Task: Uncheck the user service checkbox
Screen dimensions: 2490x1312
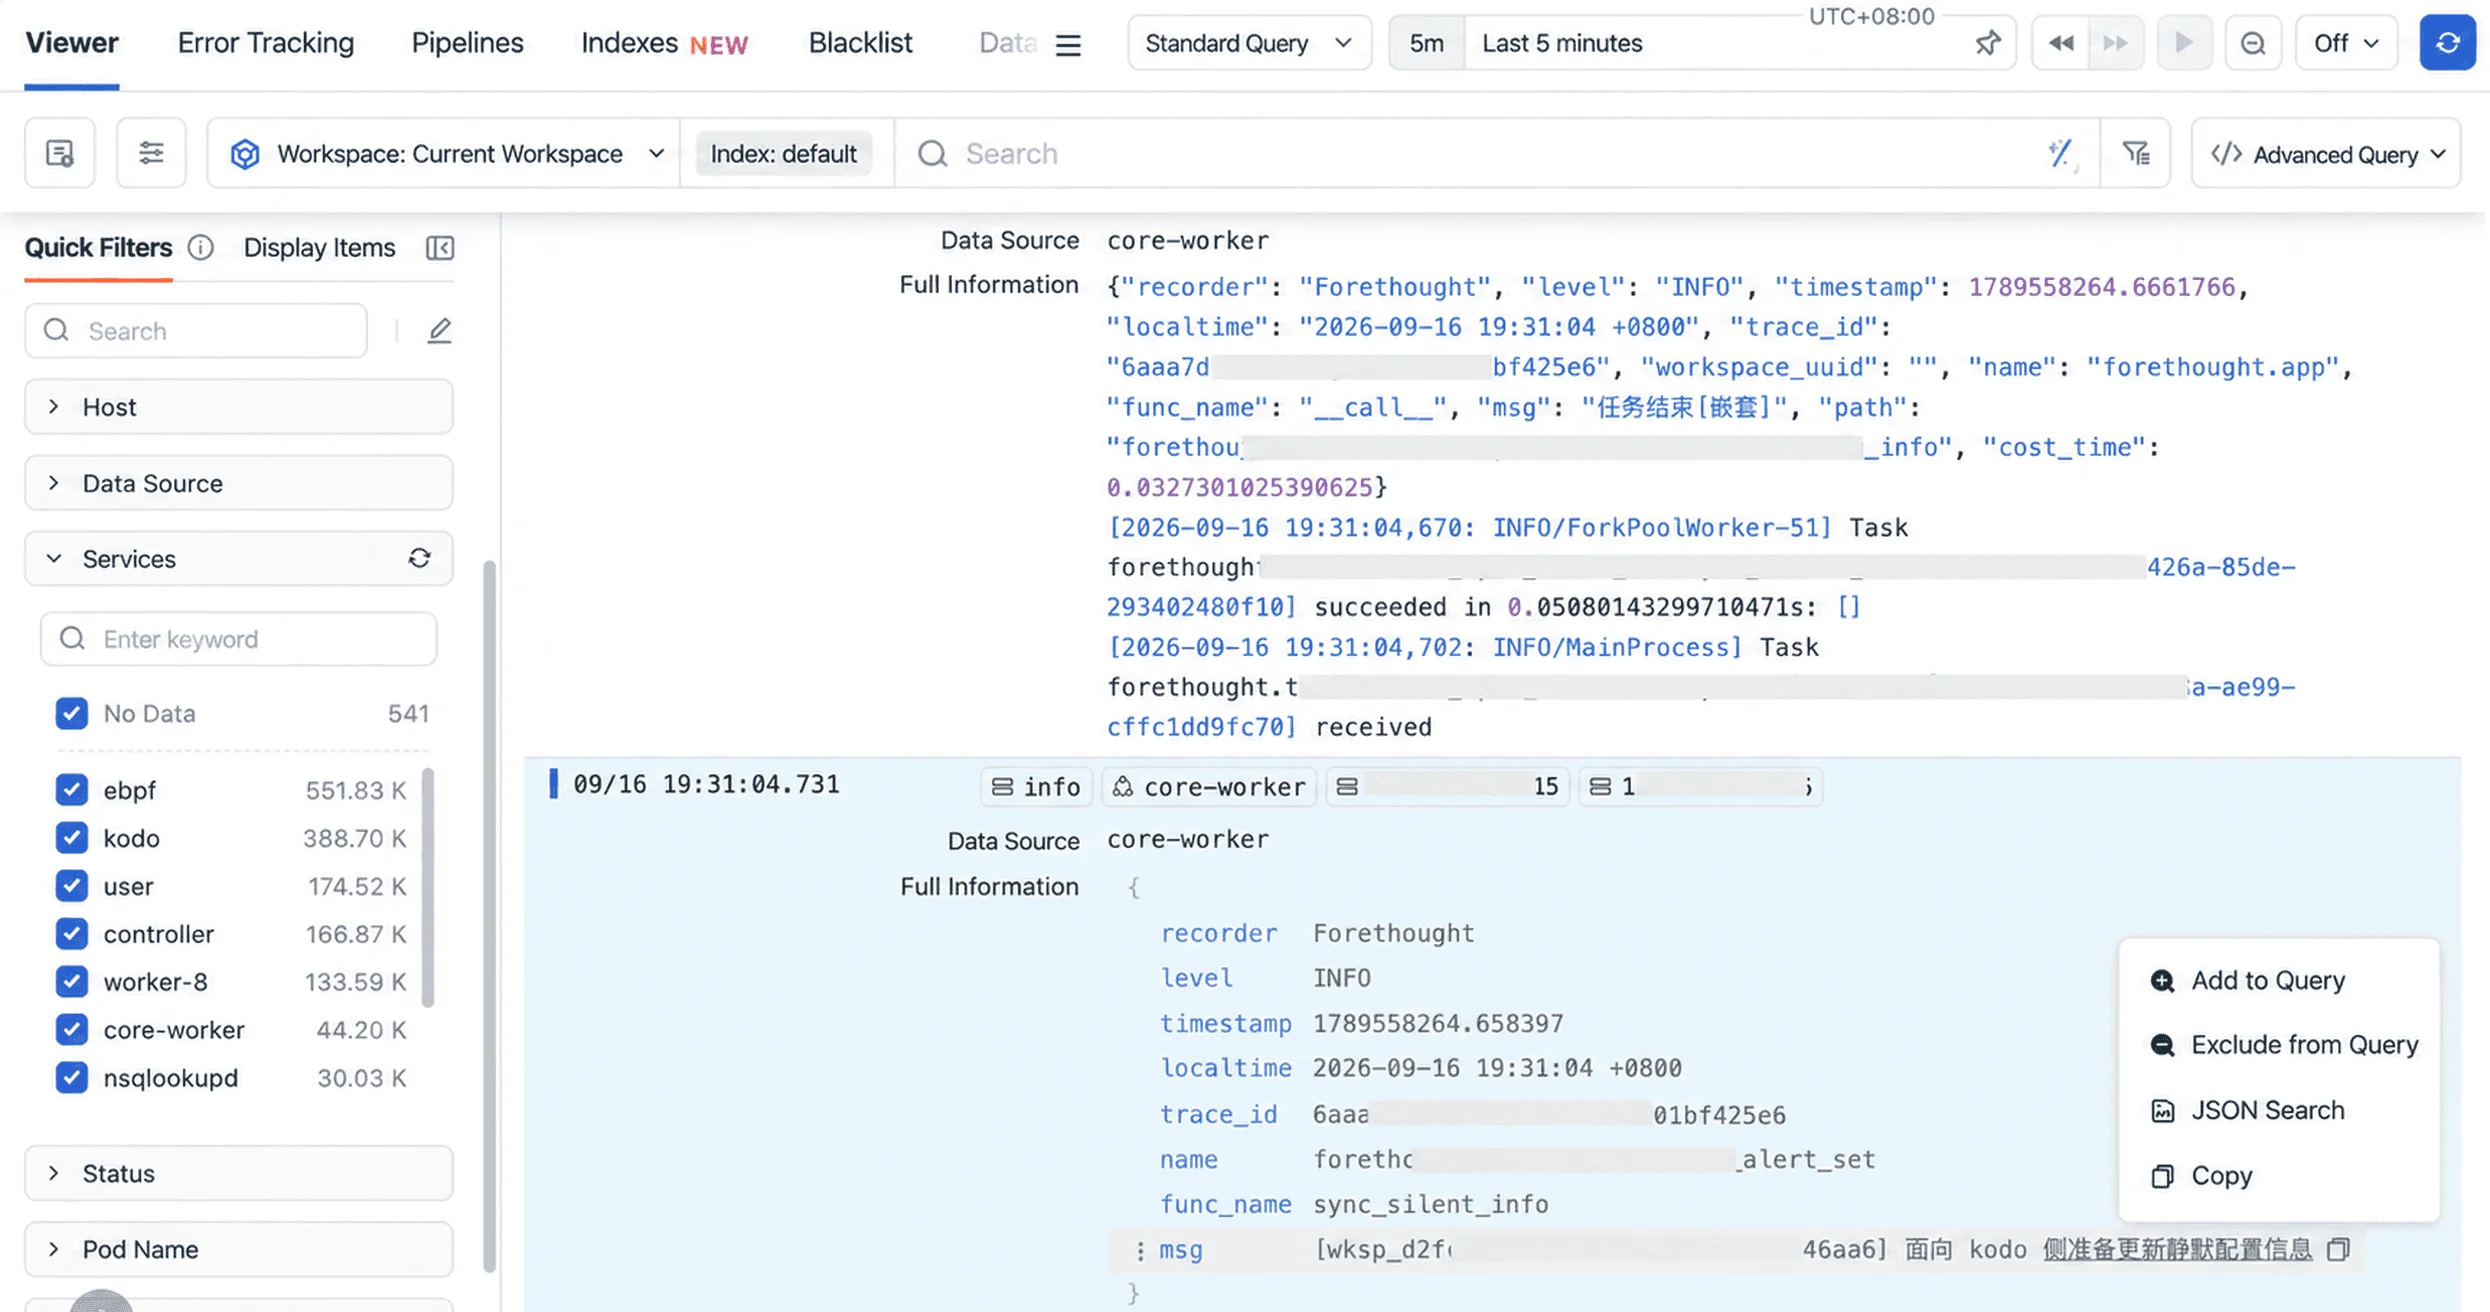Action: 71,886
